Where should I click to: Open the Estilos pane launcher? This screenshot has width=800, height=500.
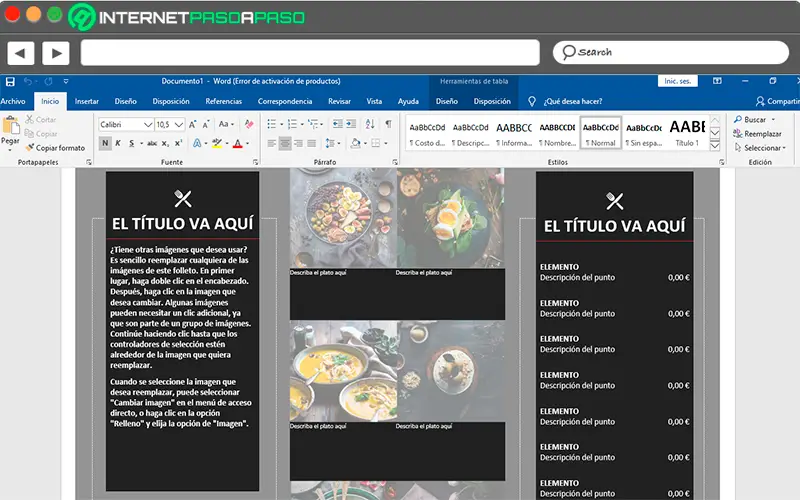[x=721, y=162]
